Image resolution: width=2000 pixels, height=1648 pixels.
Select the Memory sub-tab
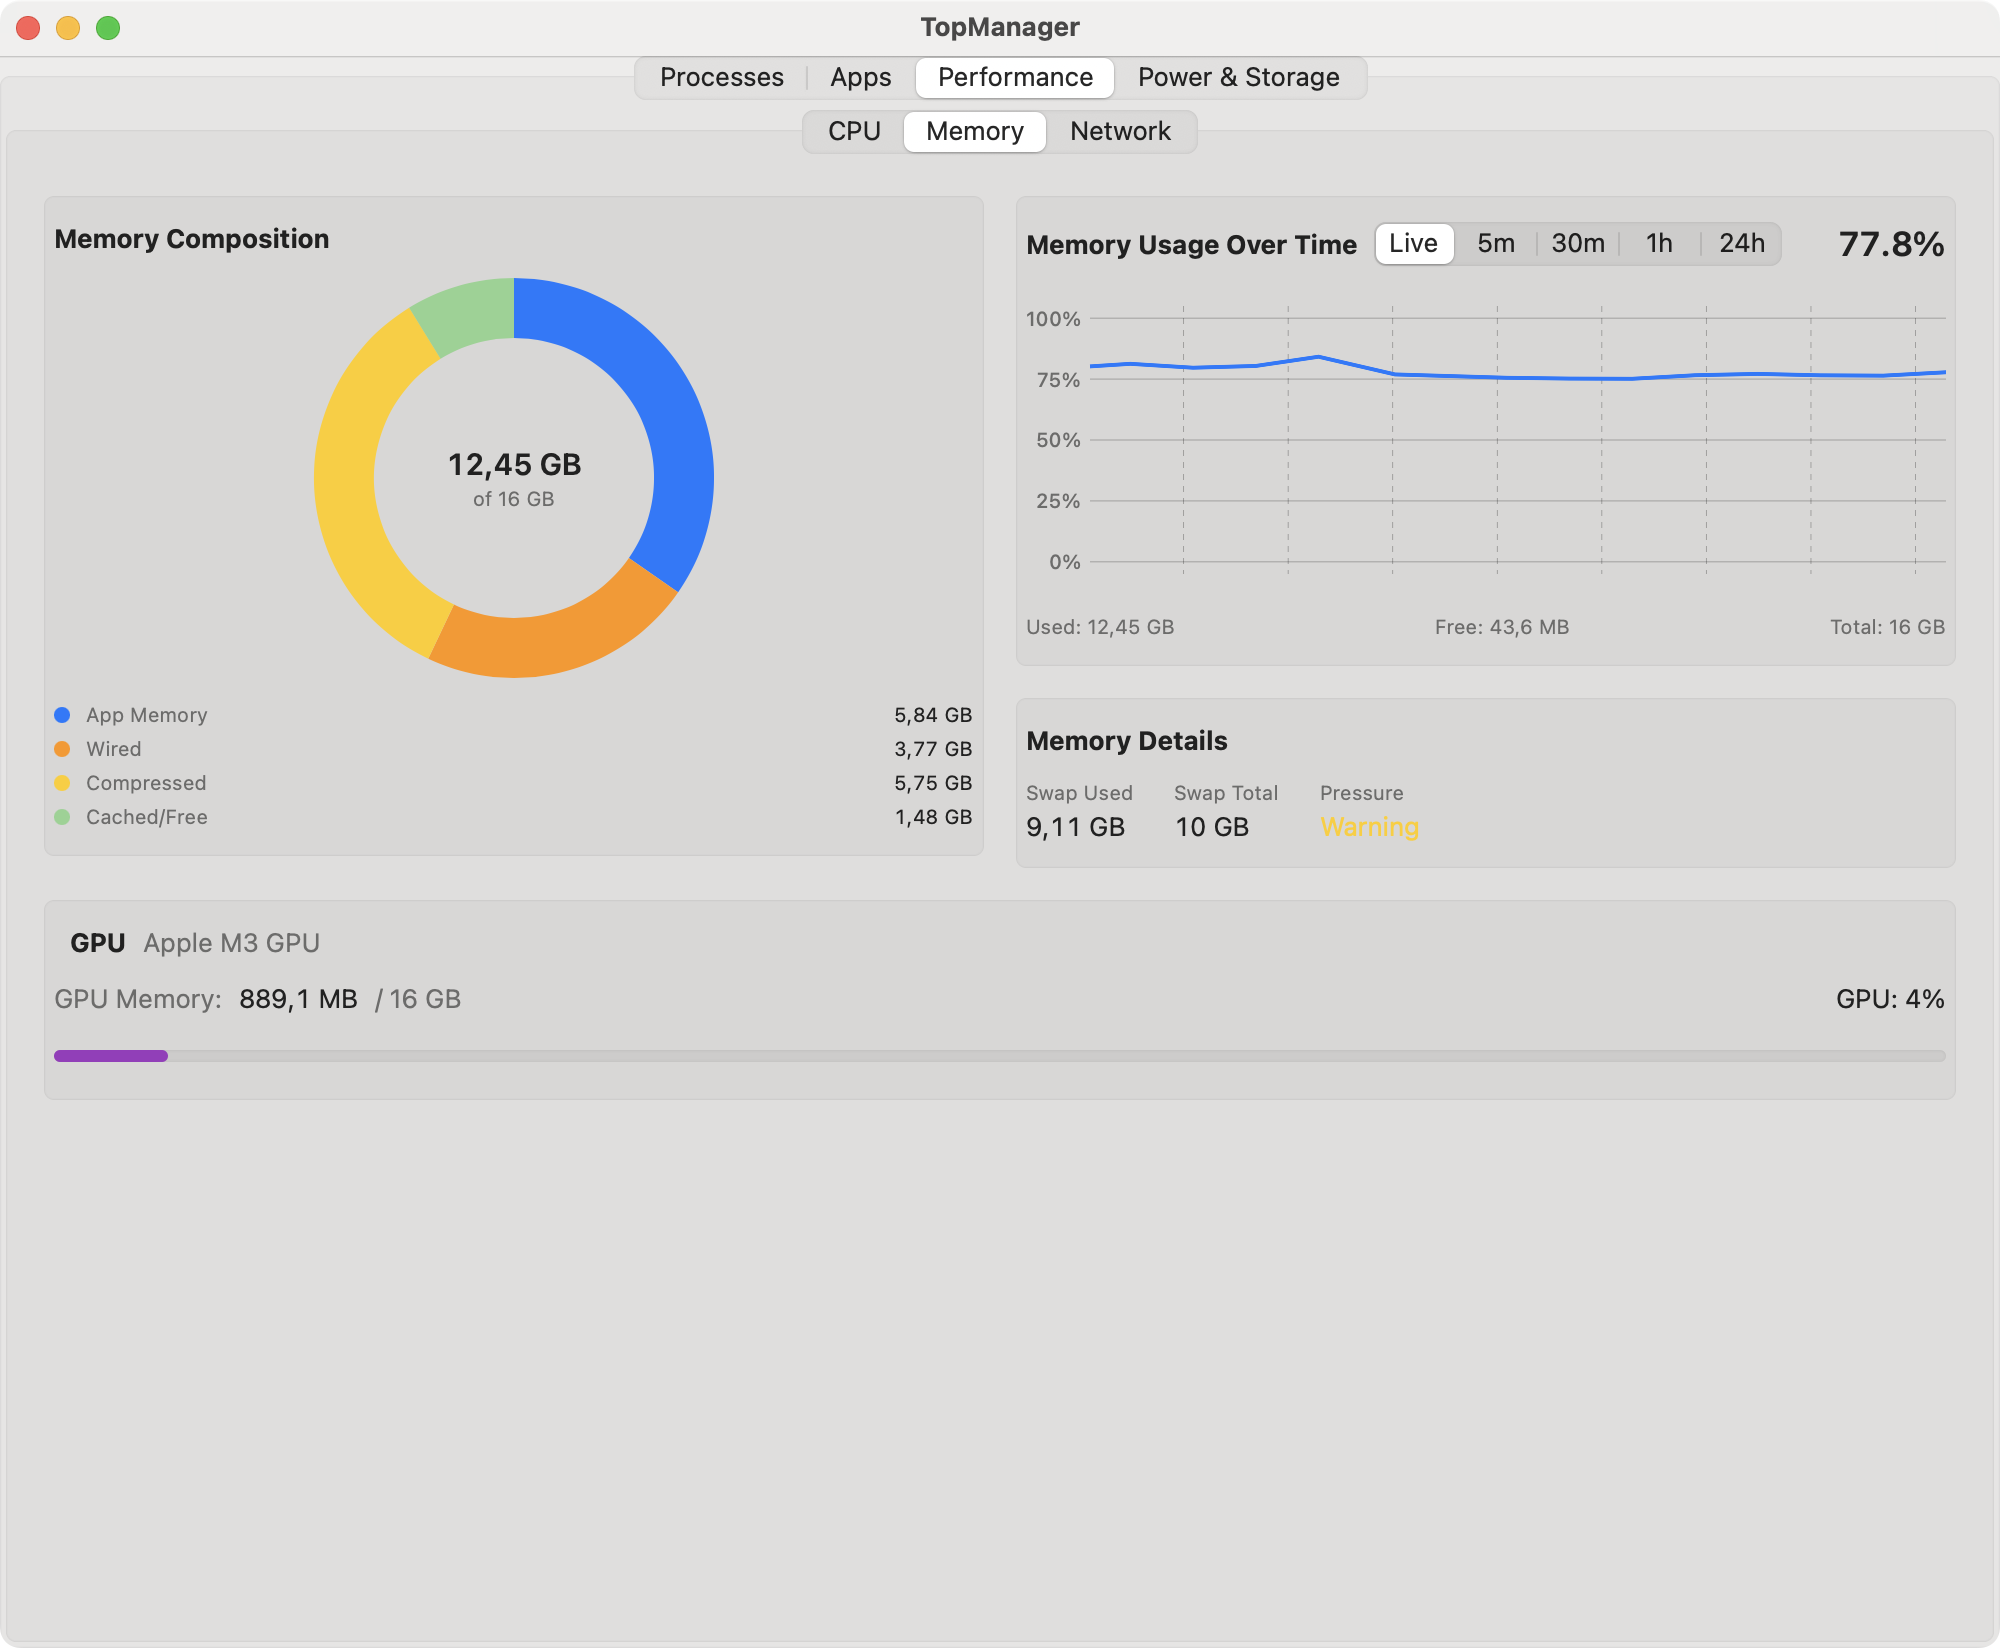[x=975, y=131]
